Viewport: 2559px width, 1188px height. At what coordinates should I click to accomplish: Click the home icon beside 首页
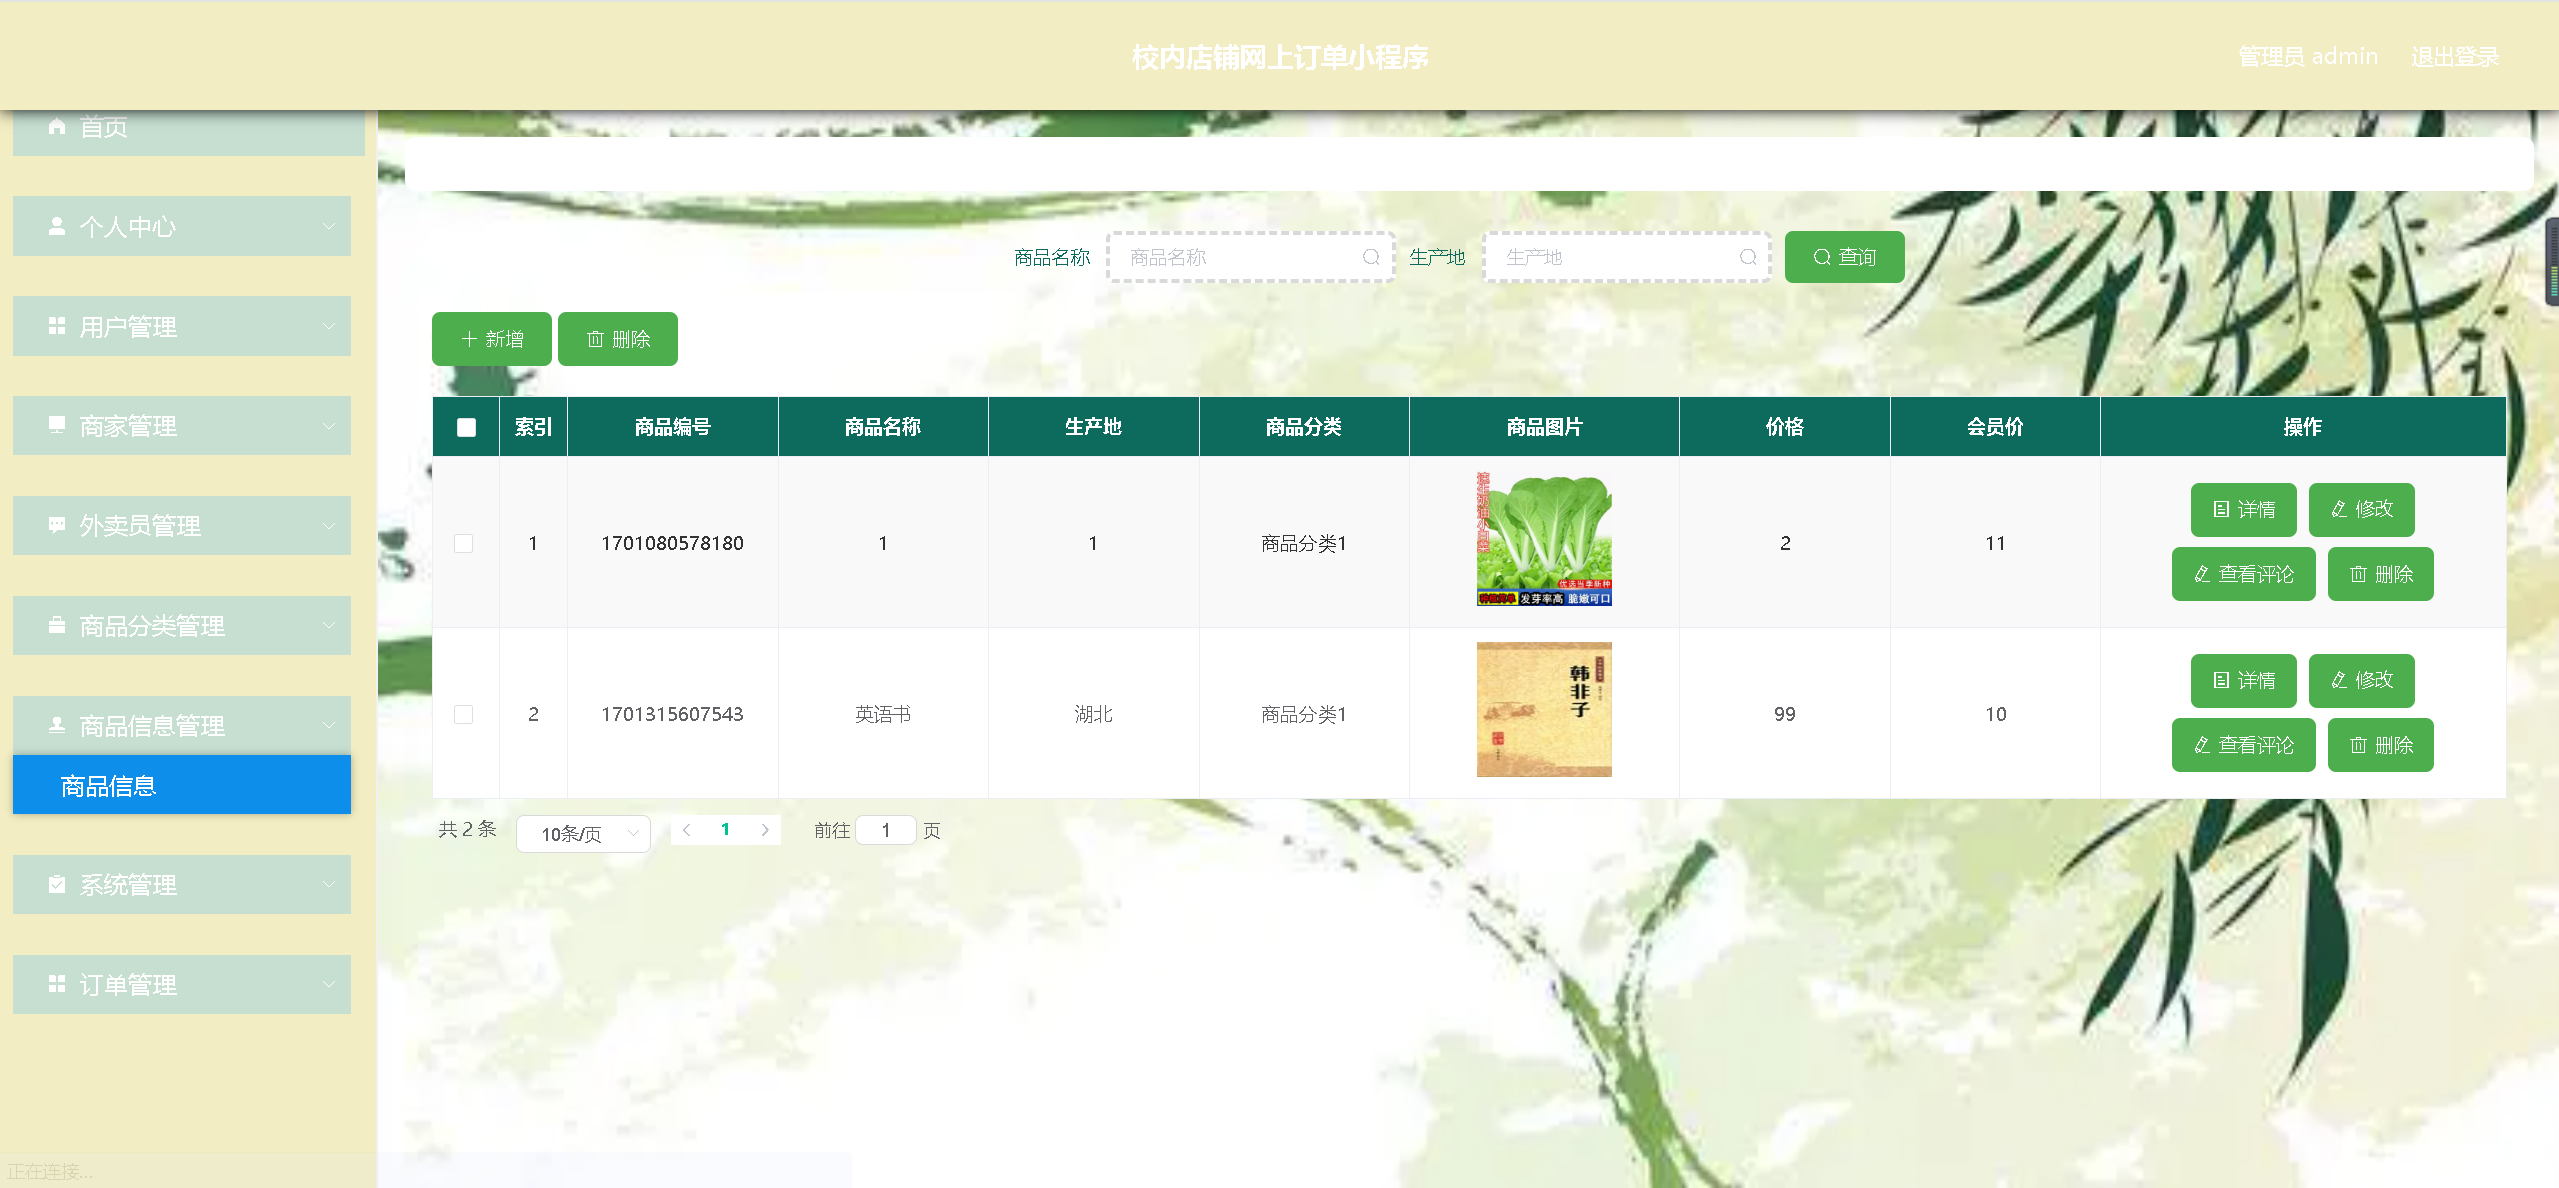point(57,127)
